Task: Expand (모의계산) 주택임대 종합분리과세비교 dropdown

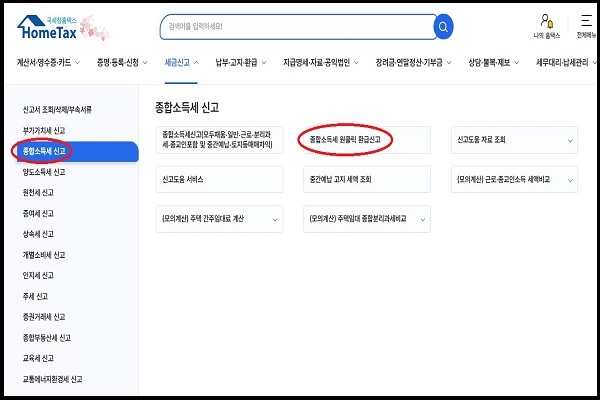Action: [367, 219]
